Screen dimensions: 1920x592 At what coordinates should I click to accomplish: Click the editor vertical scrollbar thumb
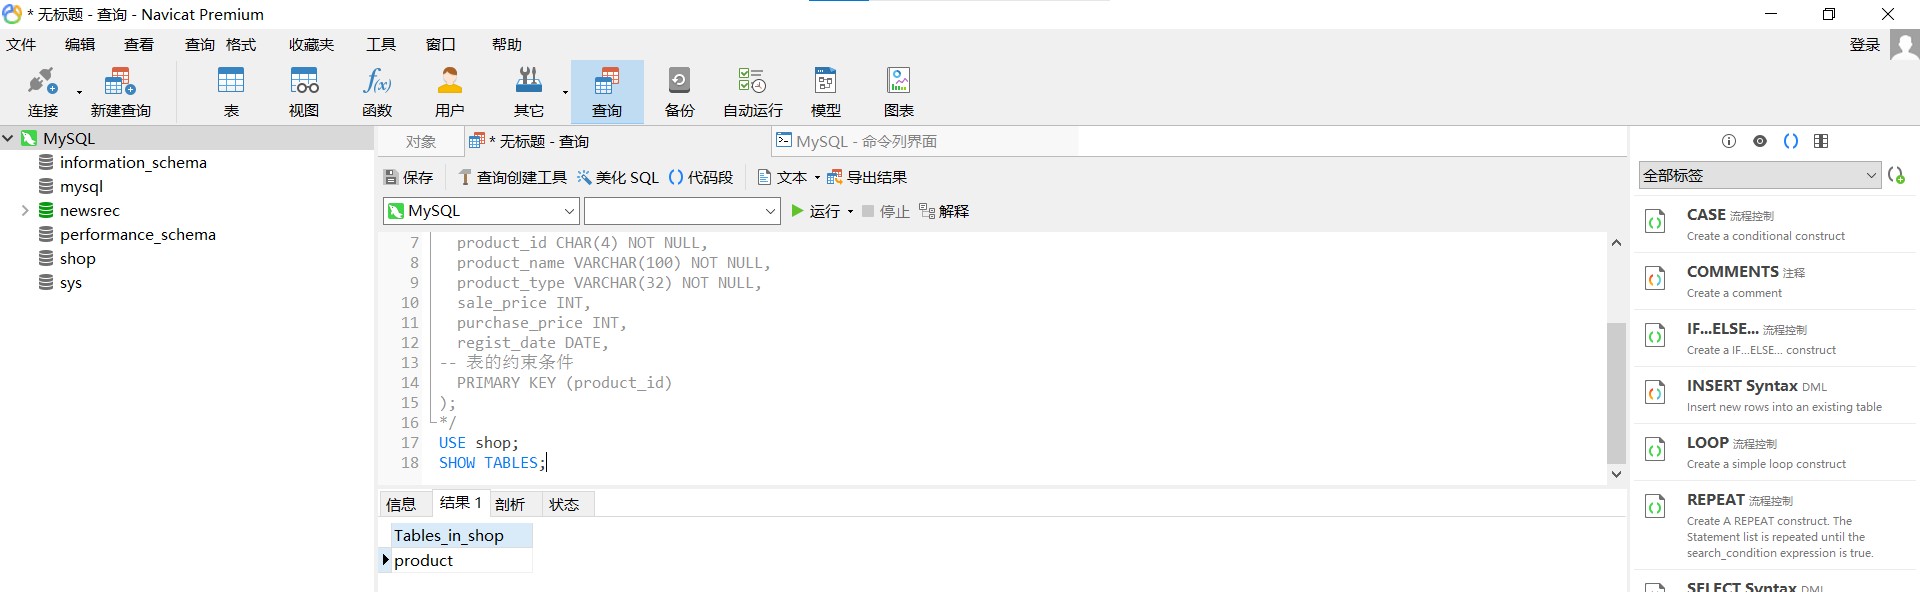[x=1616, y=393]
